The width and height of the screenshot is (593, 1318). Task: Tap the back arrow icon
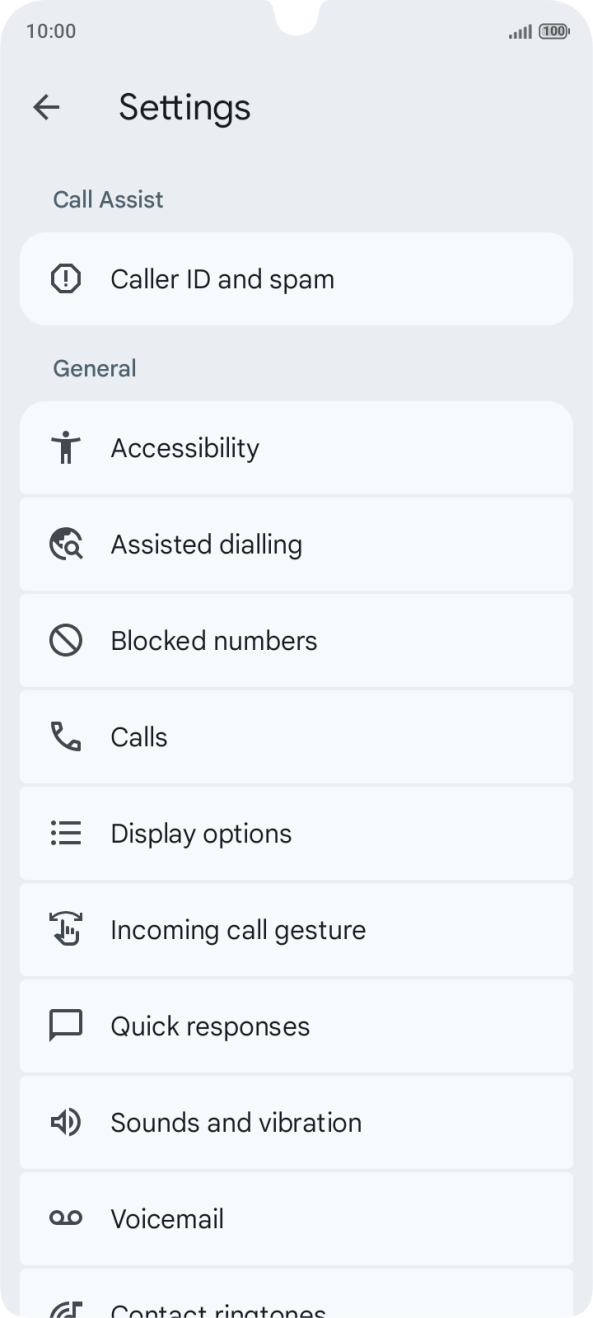point(46,108)
